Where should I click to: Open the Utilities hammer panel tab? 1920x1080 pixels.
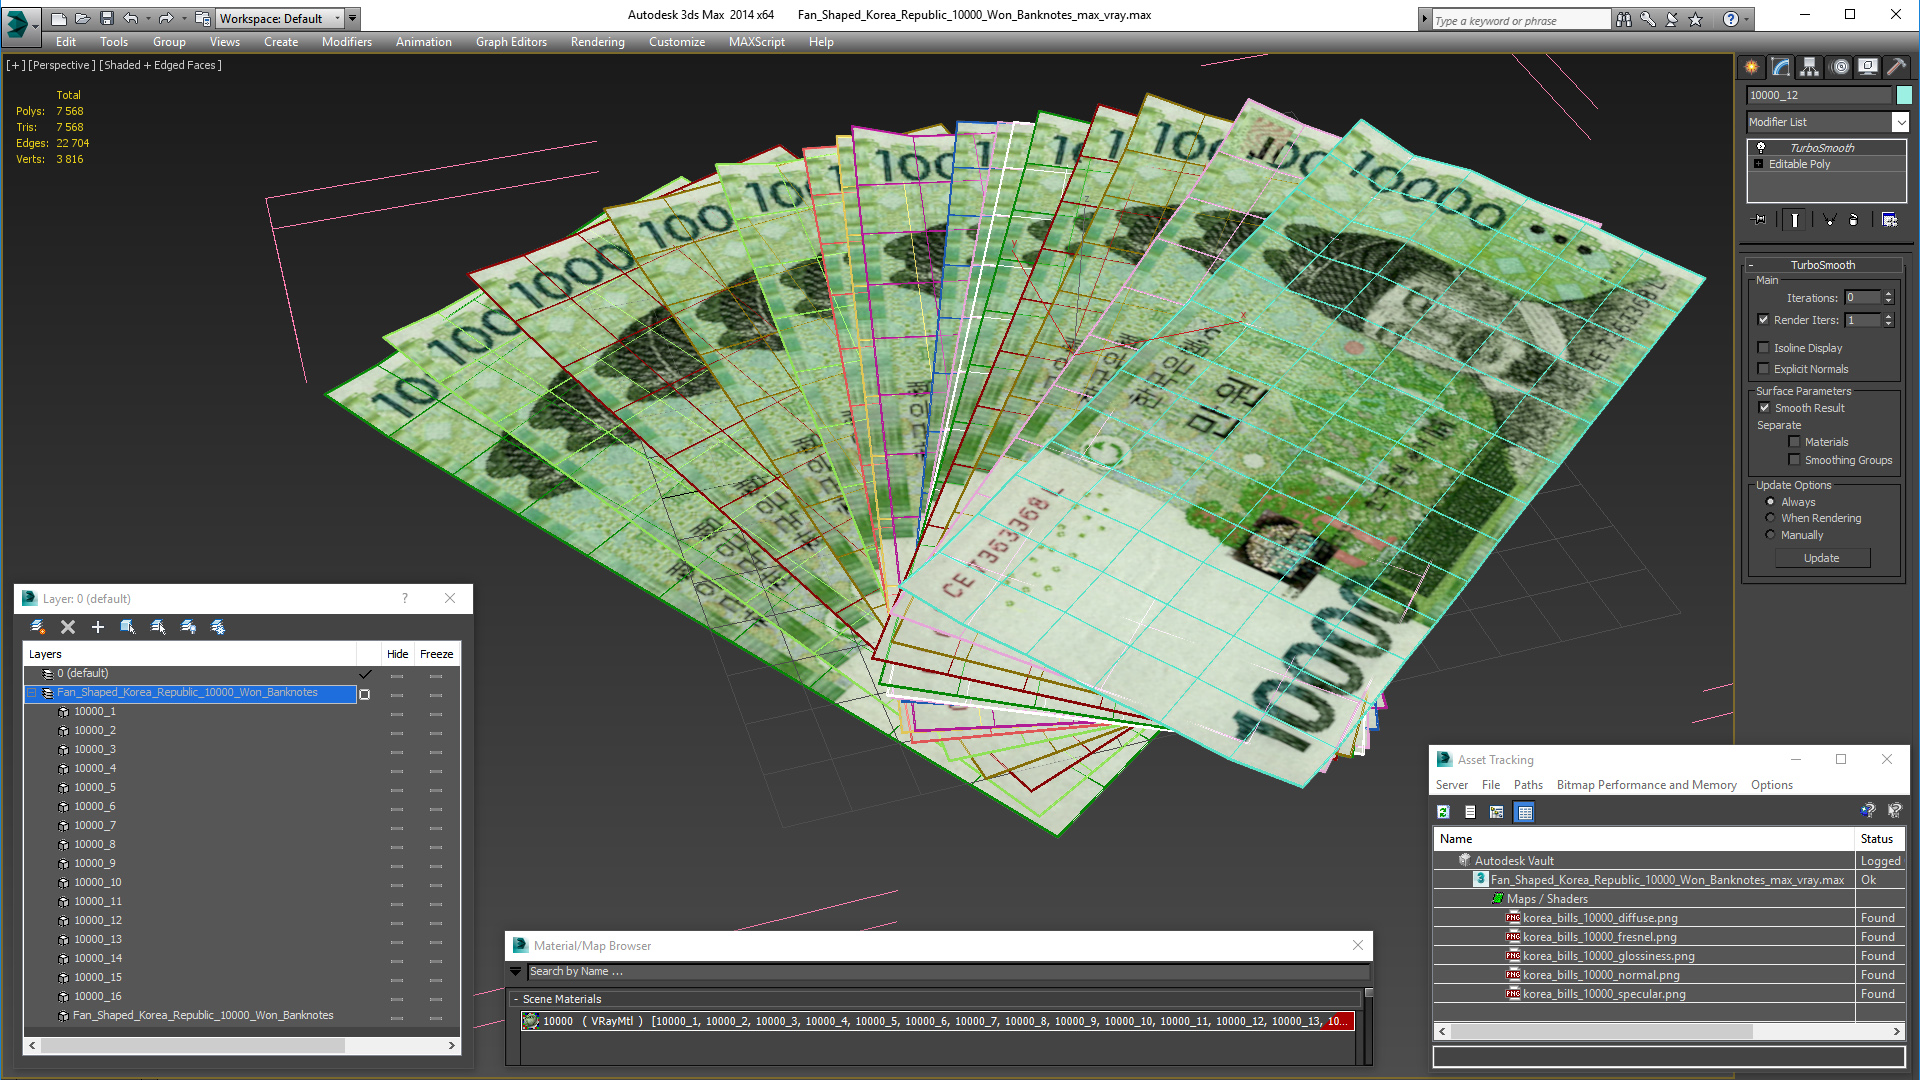(1896, 67)
